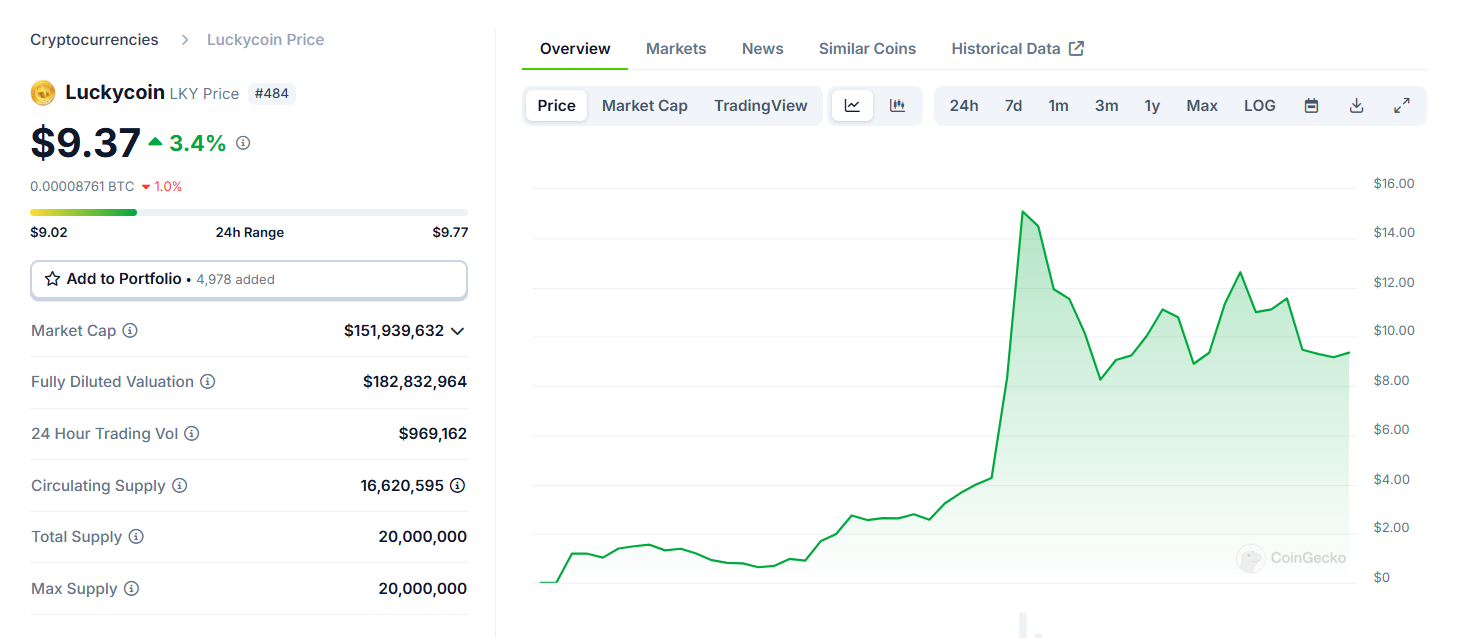1466x638 pixels.
Task: Open the Market Cap chart option
Action: 644,105
